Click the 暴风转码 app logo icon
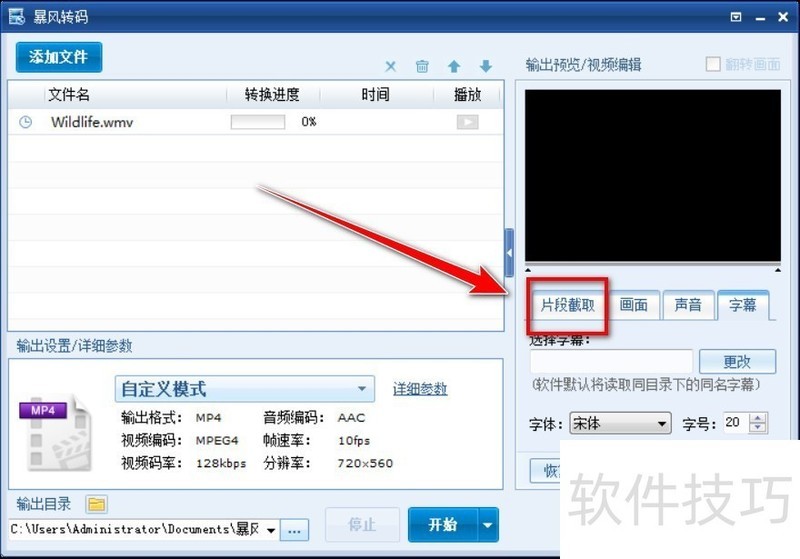800x559 pixels. (x=16, y=16)
